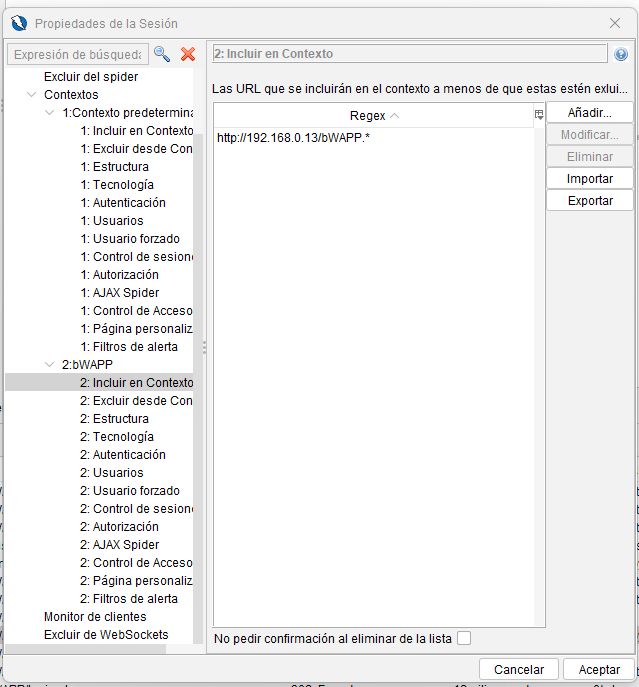Image resolution: width=639 pixels, height=687 pixels.
Task: Click the table column options icon
Action: click(539, 115)
